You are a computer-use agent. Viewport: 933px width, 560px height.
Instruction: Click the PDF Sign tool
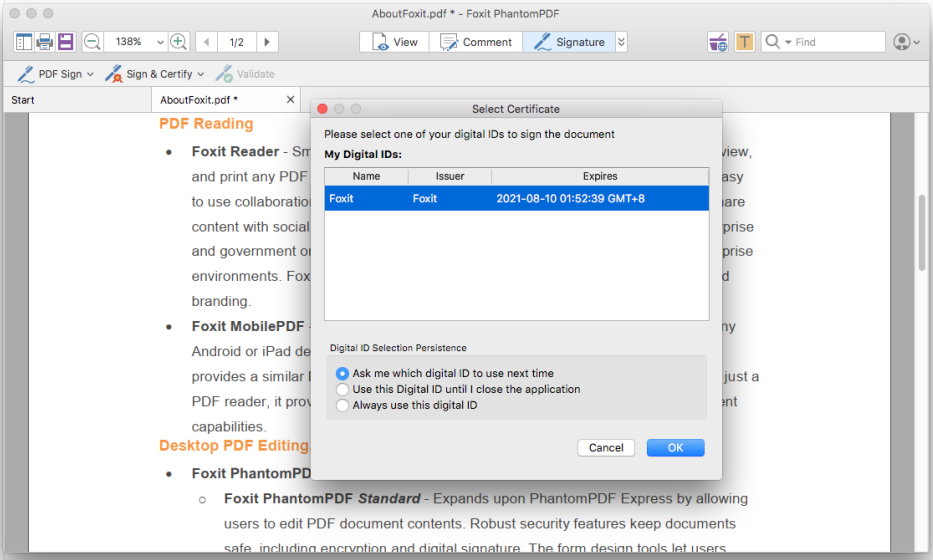[50, 74]
